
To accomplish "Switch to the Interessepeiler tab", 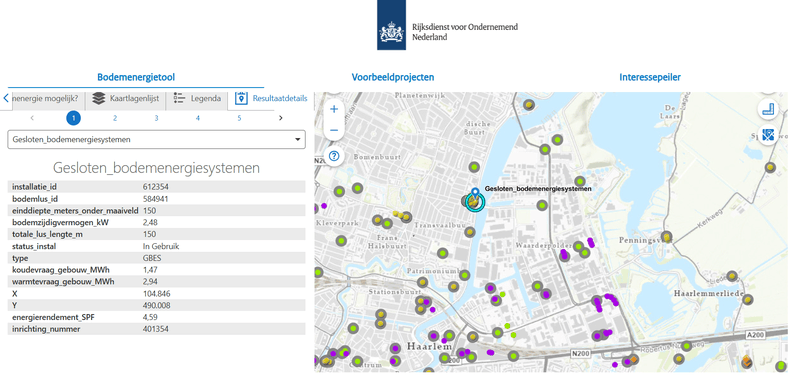I will click(650, 78).
